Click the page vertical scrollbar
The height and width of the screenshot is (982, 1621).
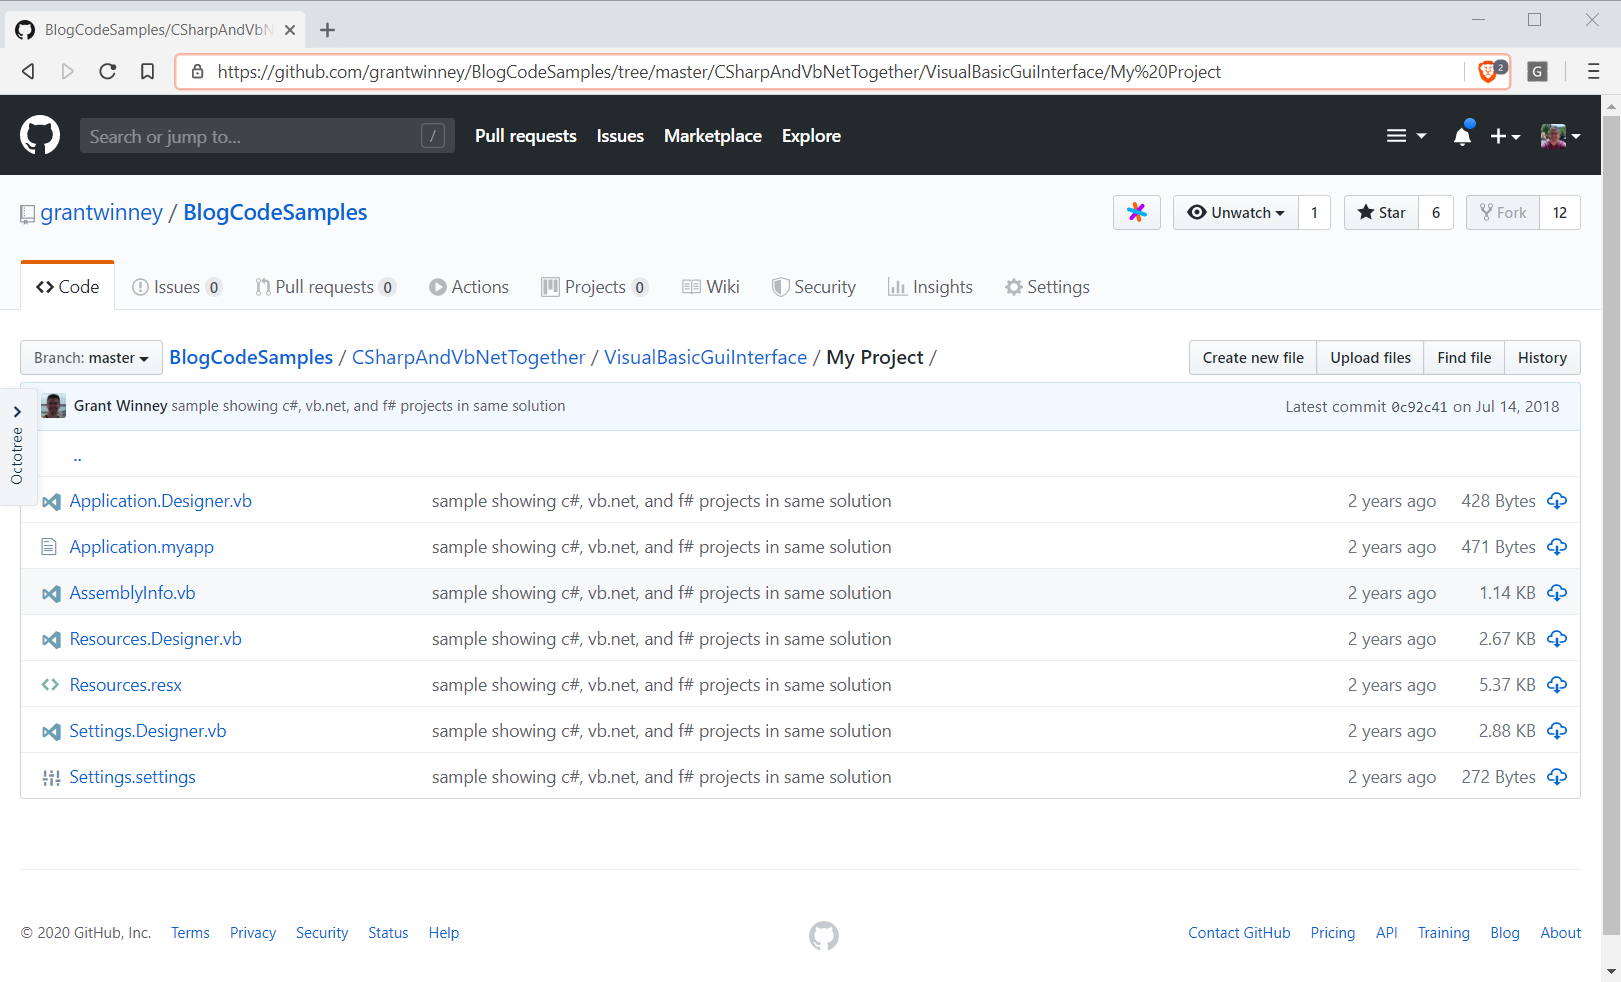pyautogui.click(x=1610, y=500)
